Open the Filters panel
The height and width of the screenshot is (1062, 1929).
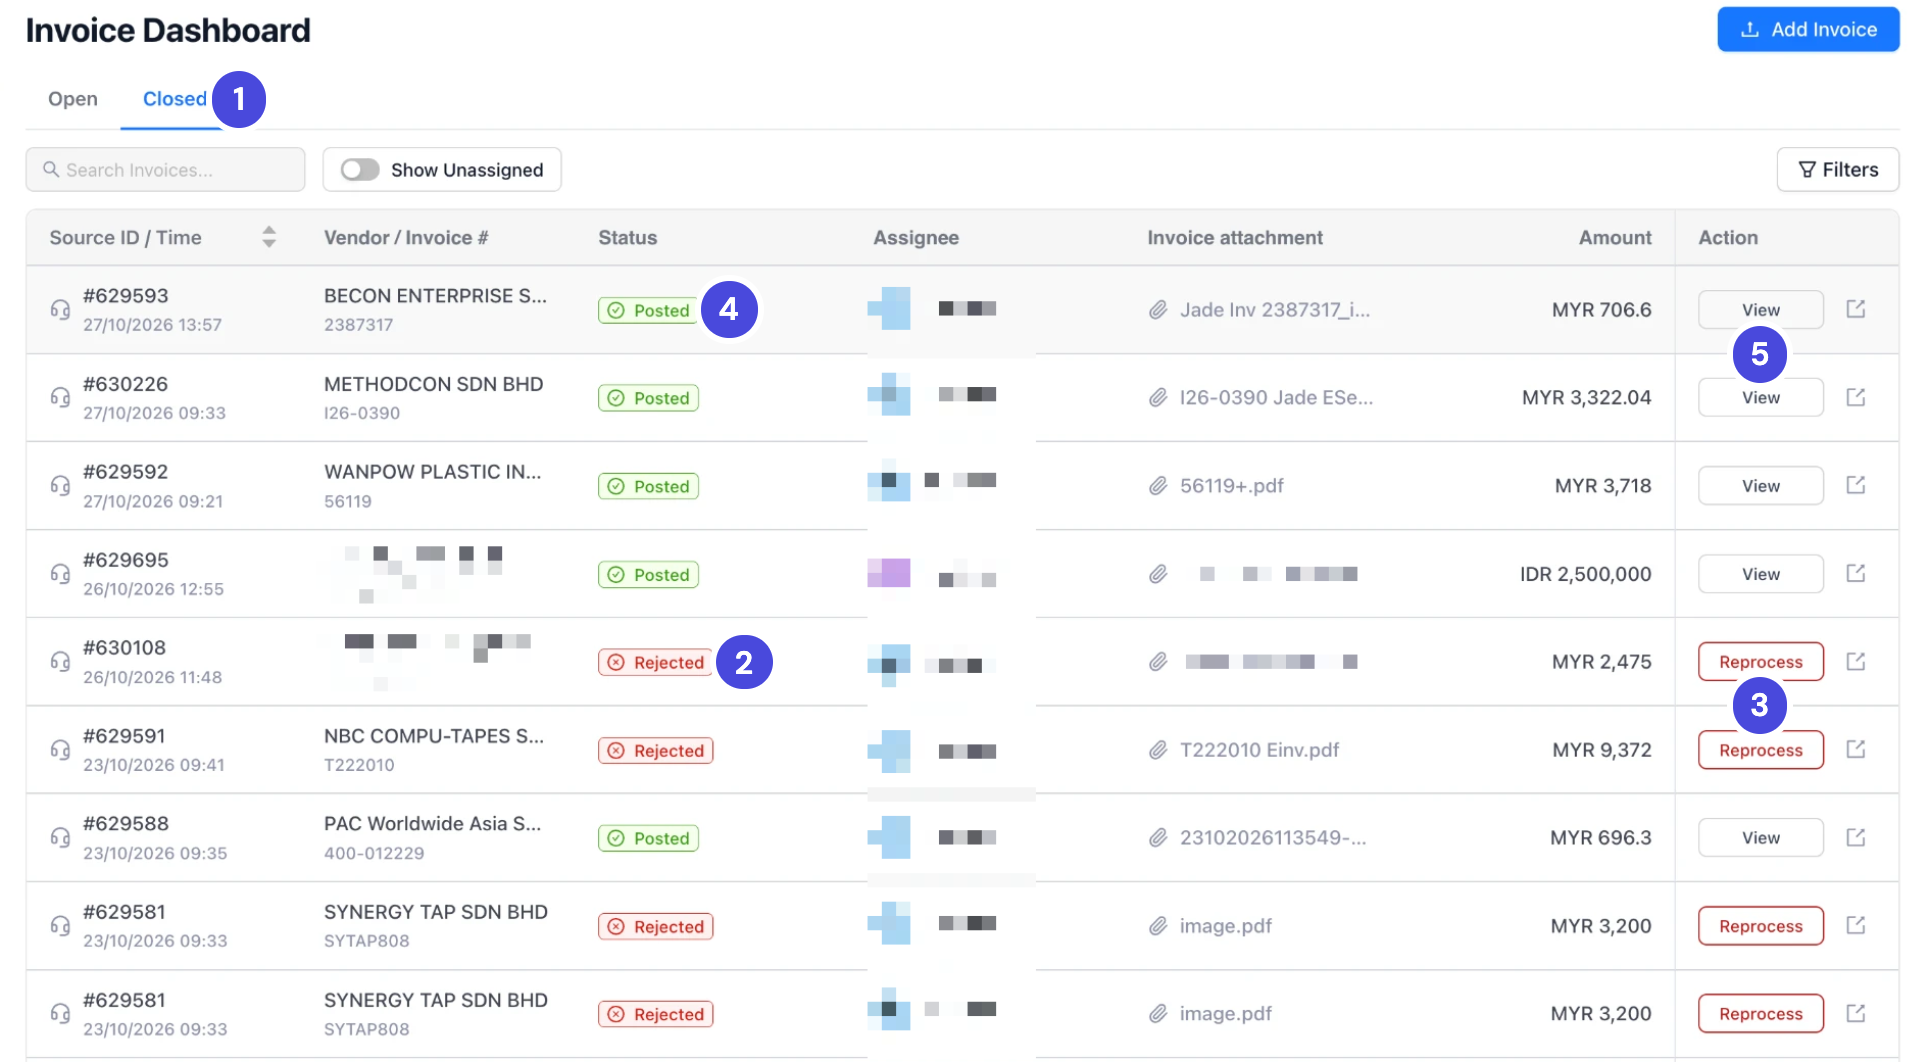coord(1837,170)
